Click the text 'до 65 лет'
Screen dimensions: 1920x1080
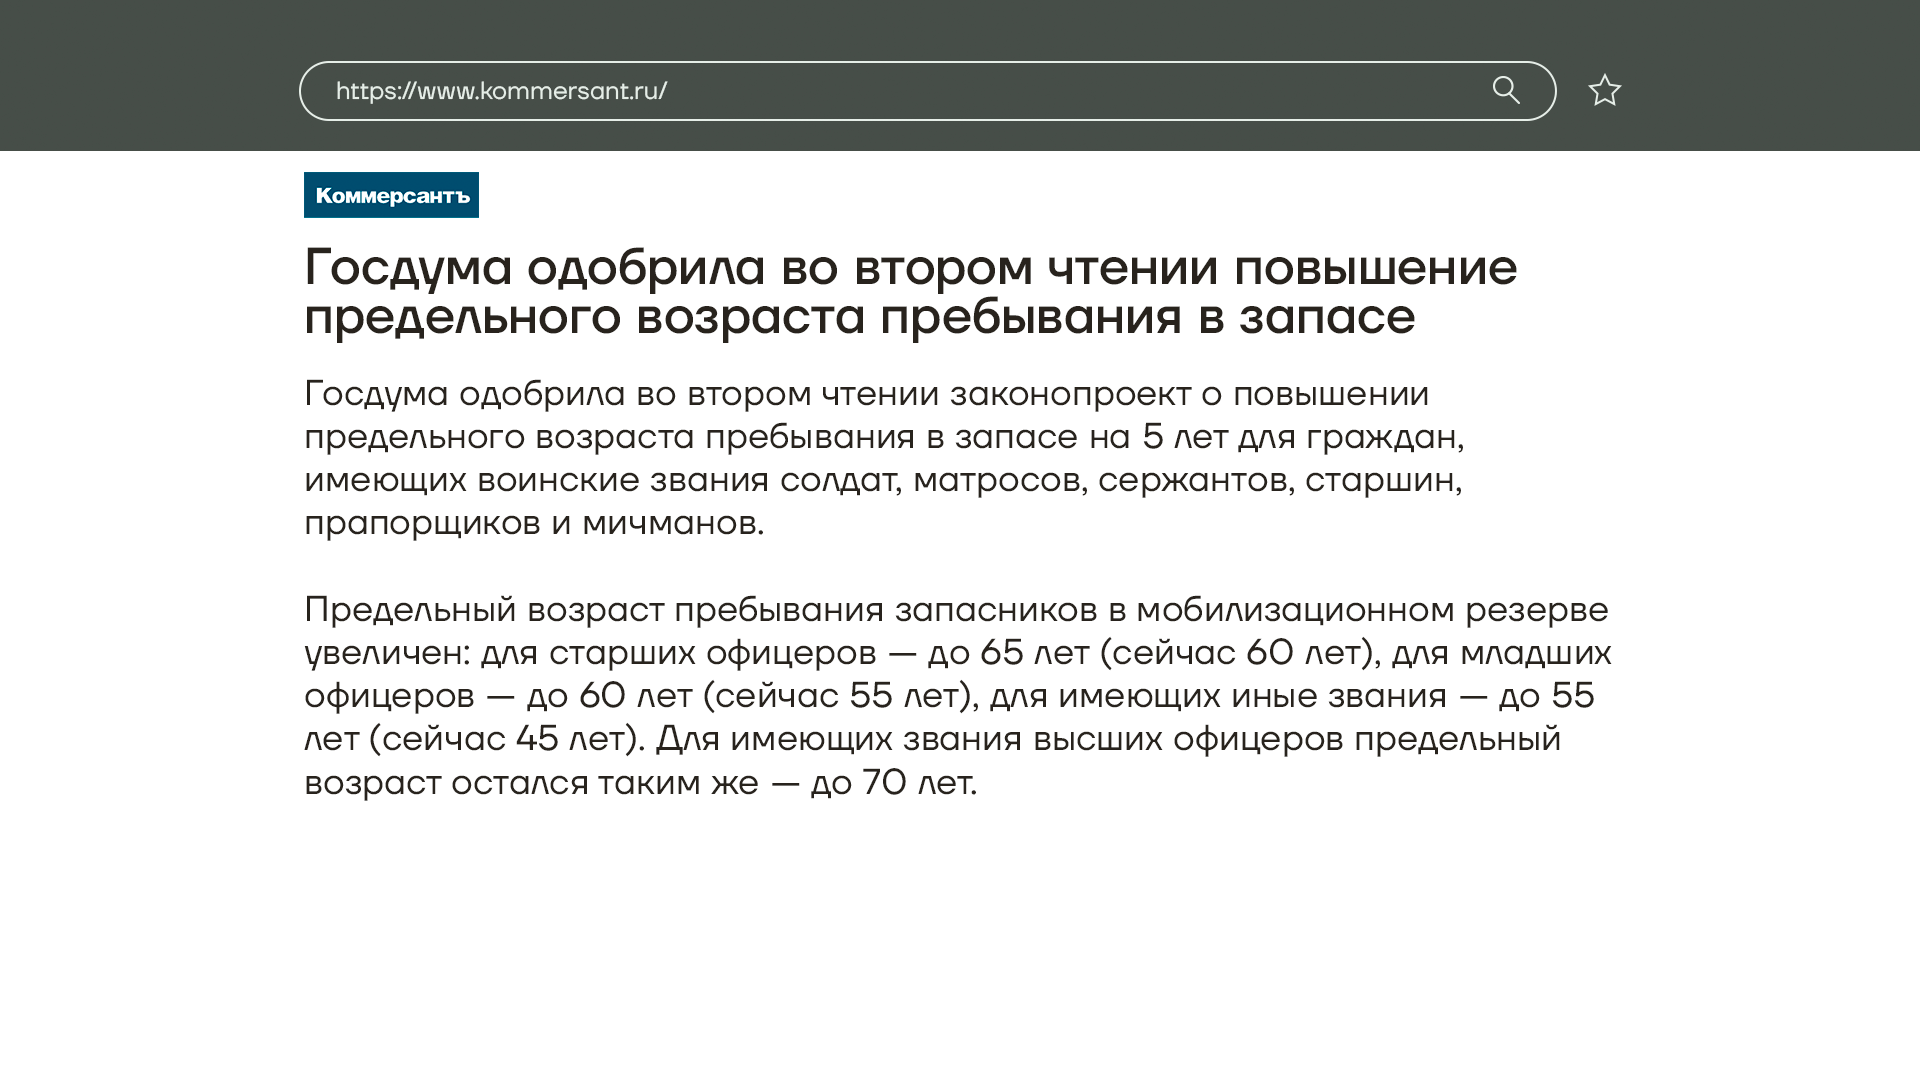pyautogui.click(x=1008, y=653)
